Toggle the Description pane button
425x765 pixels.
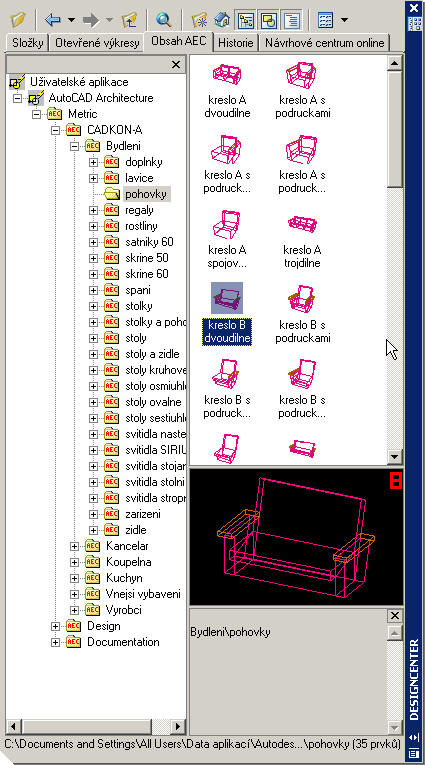(x=292, y=20)
